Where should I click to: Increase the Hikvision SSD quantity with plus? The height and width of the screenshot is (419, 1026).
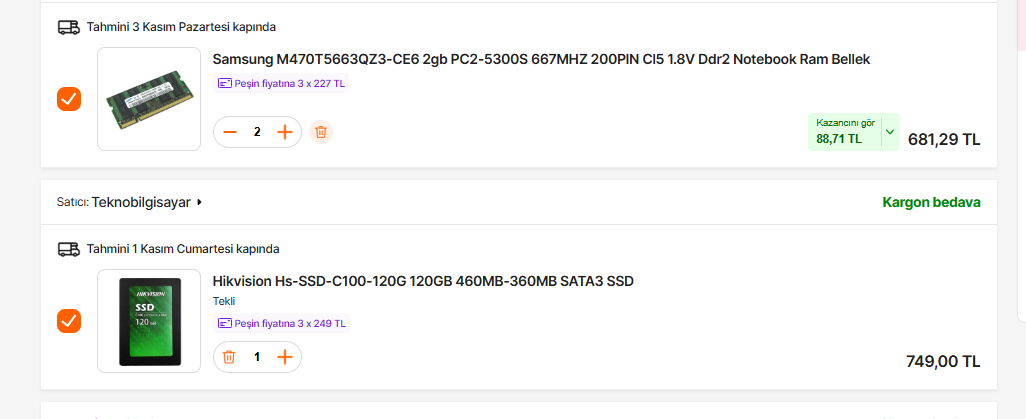coord(285,357)
